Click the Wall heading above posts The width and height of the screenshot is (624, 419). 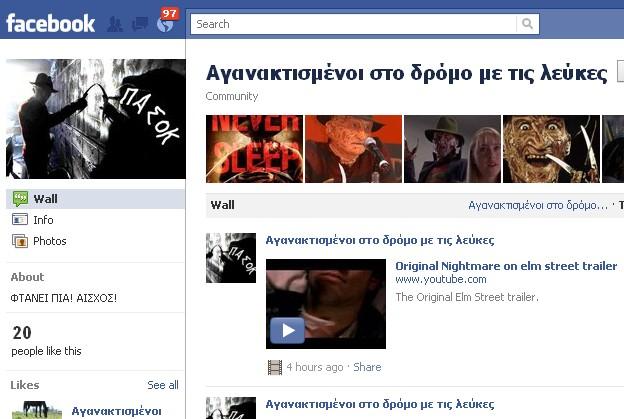[222, 205]
